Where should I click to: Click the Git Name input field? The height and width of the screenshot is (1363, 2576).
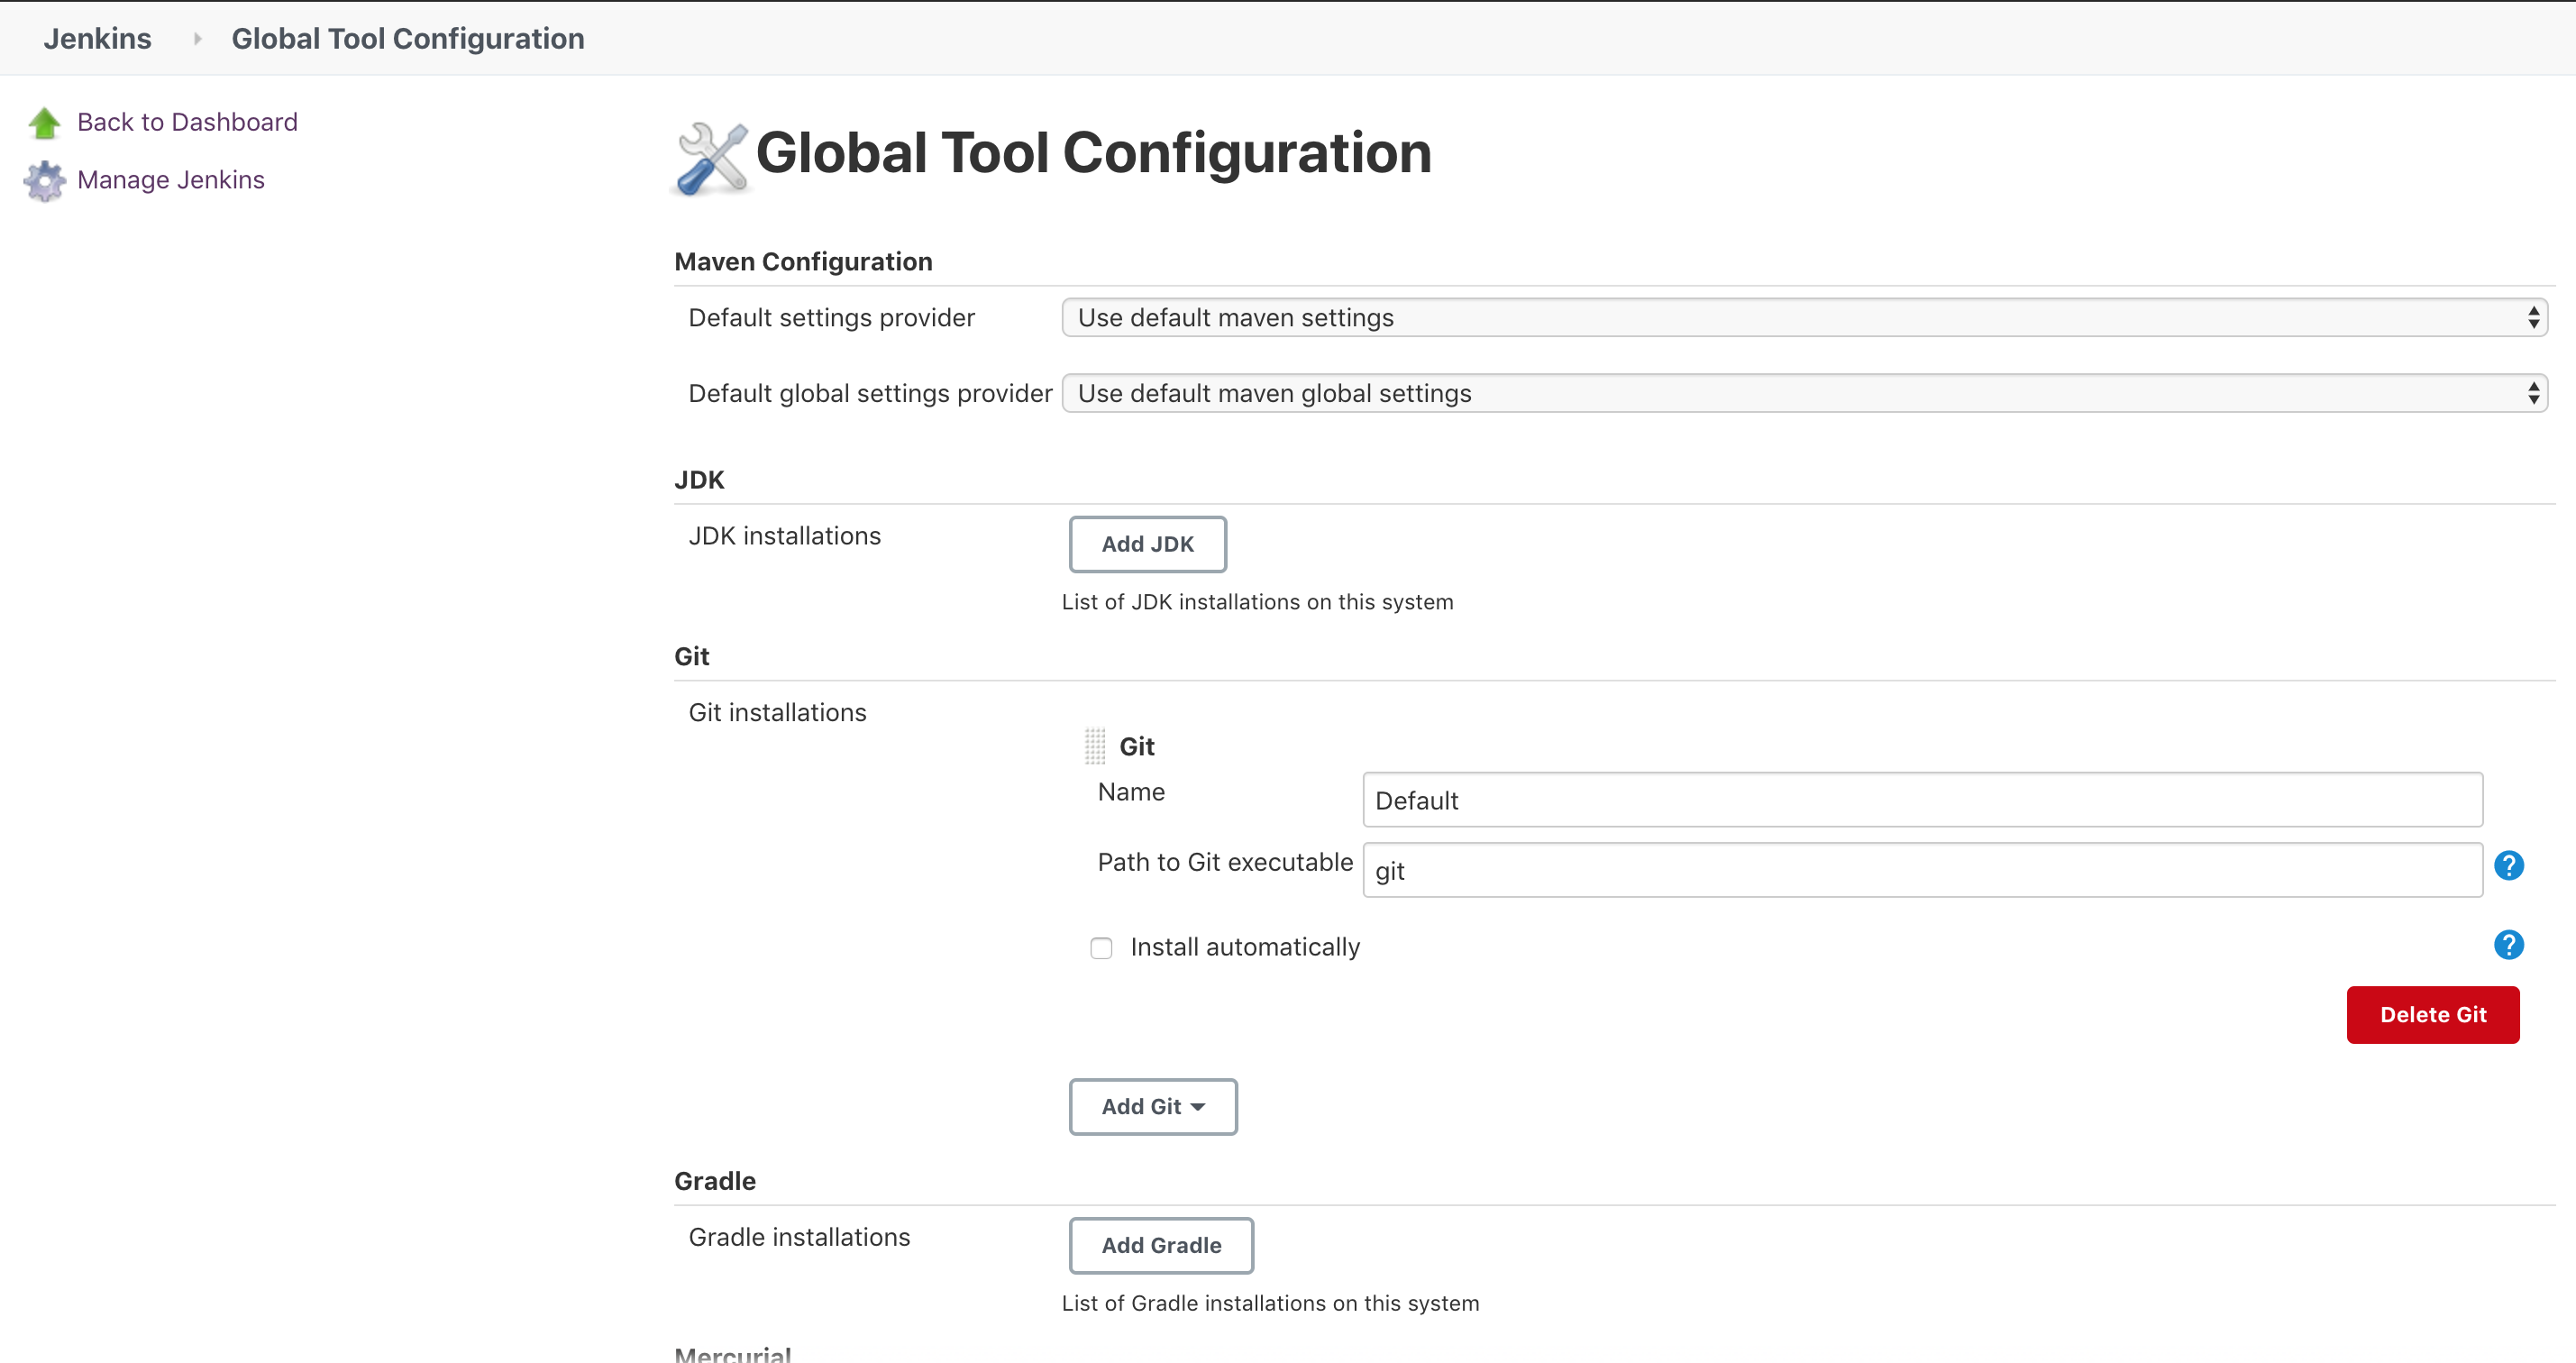[x=1921, y=800]
